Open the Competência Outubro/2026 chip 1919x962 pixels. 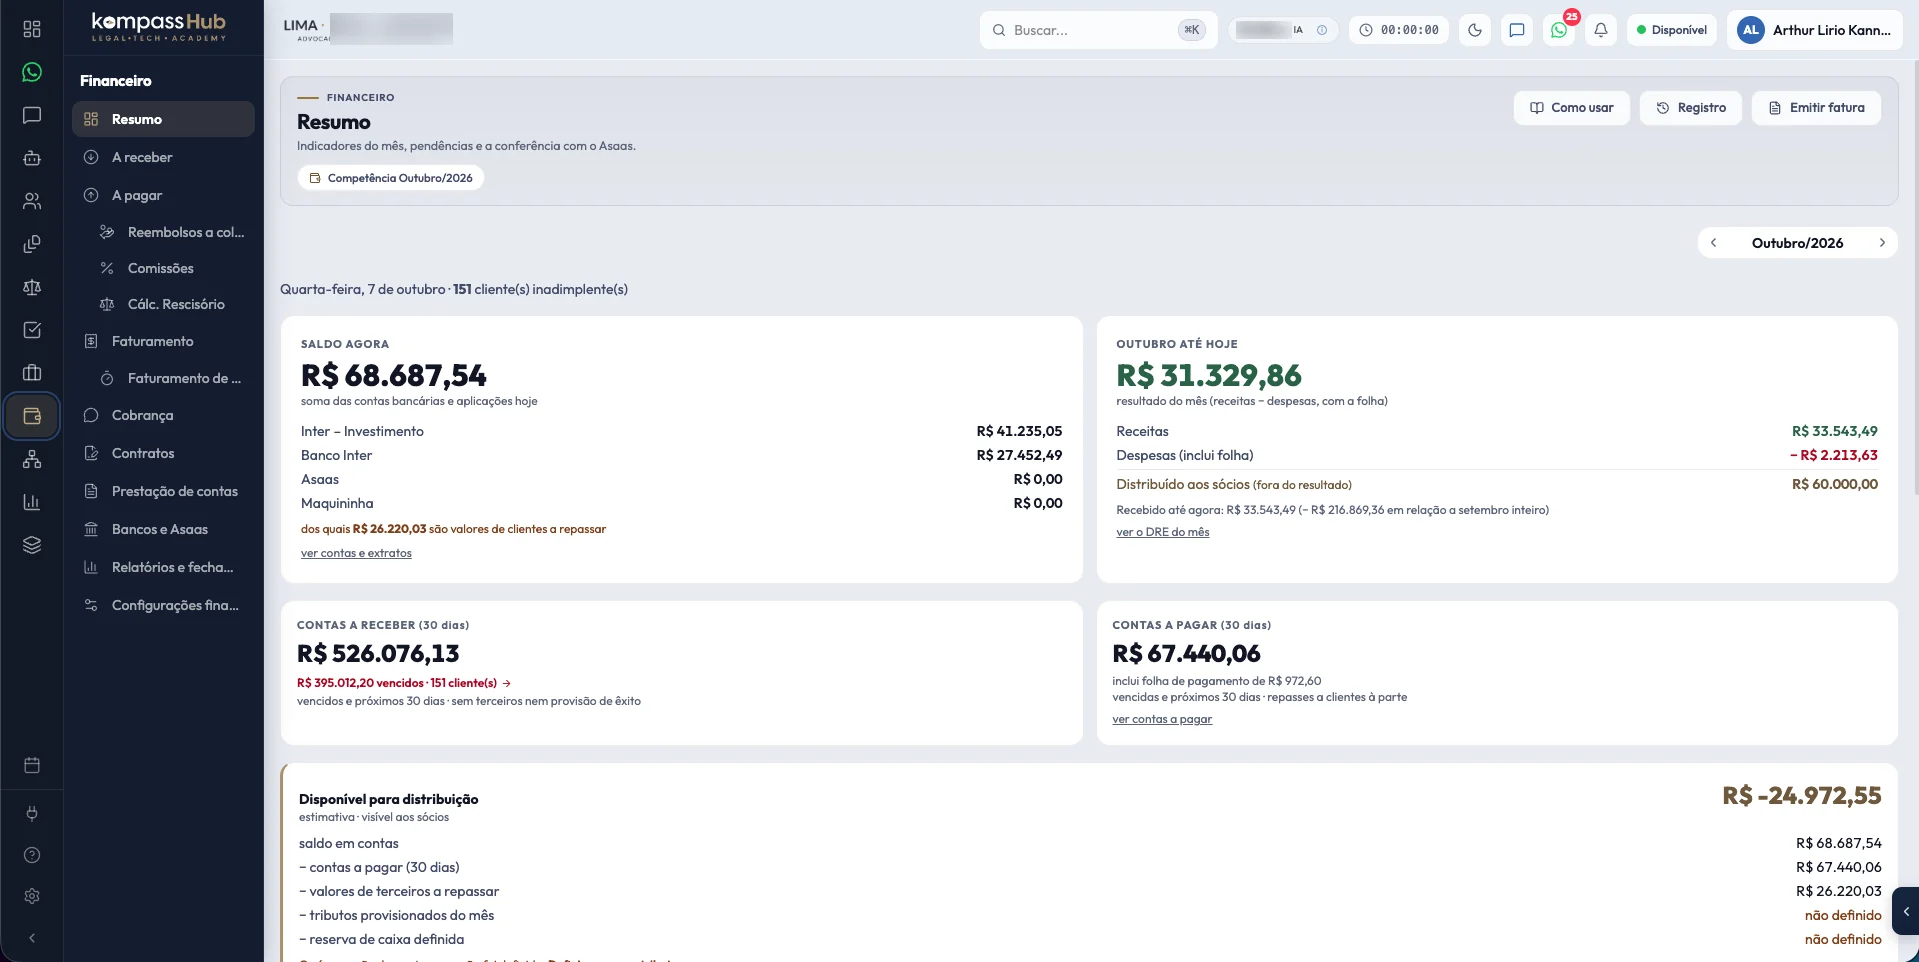coord(391,178)
